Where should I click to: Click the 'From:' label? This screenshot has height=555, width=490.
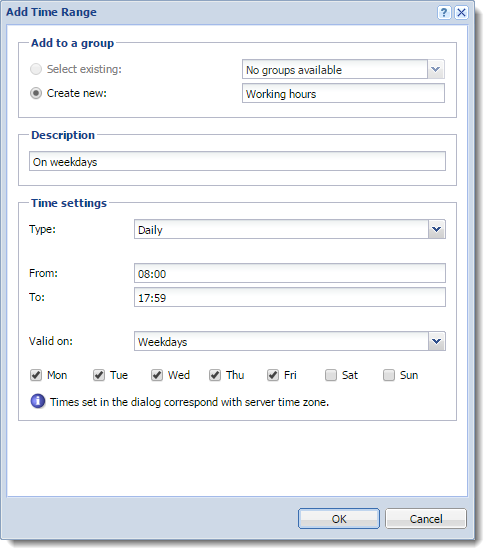[x=43, y=273]
